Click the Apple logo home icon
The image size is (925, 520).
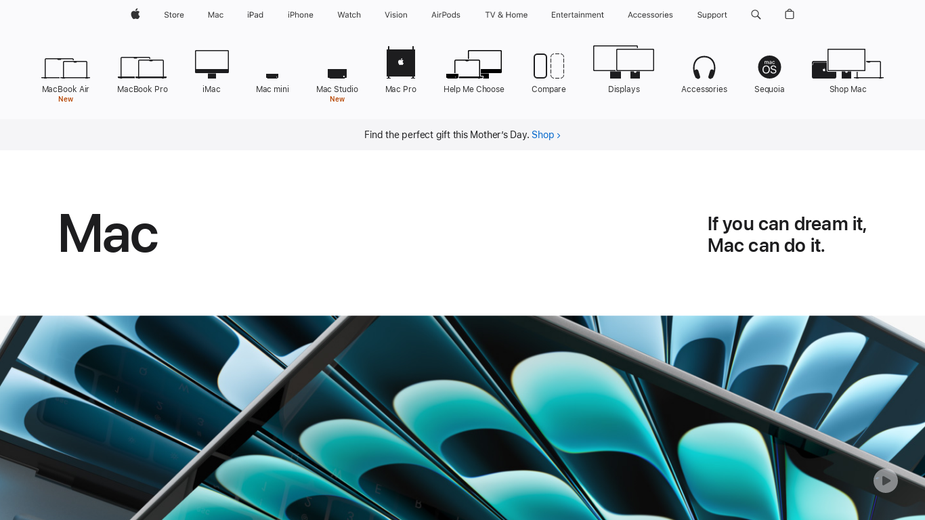pos(135,14)
